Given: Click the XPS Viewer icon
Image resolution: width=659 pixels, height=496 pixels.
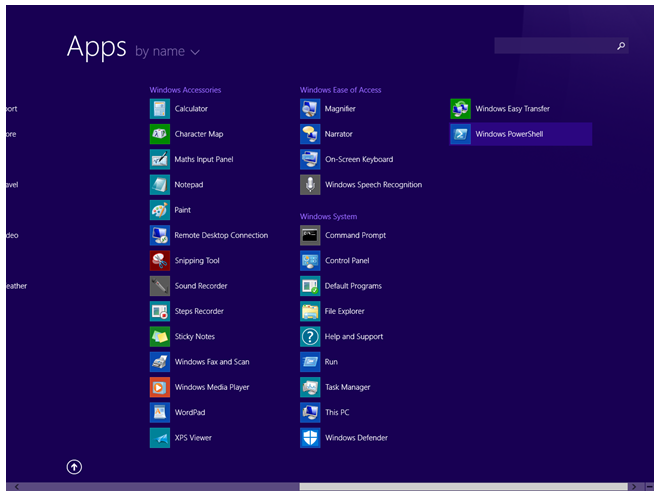Looking at the screenshot, I should tap(160, 438).
